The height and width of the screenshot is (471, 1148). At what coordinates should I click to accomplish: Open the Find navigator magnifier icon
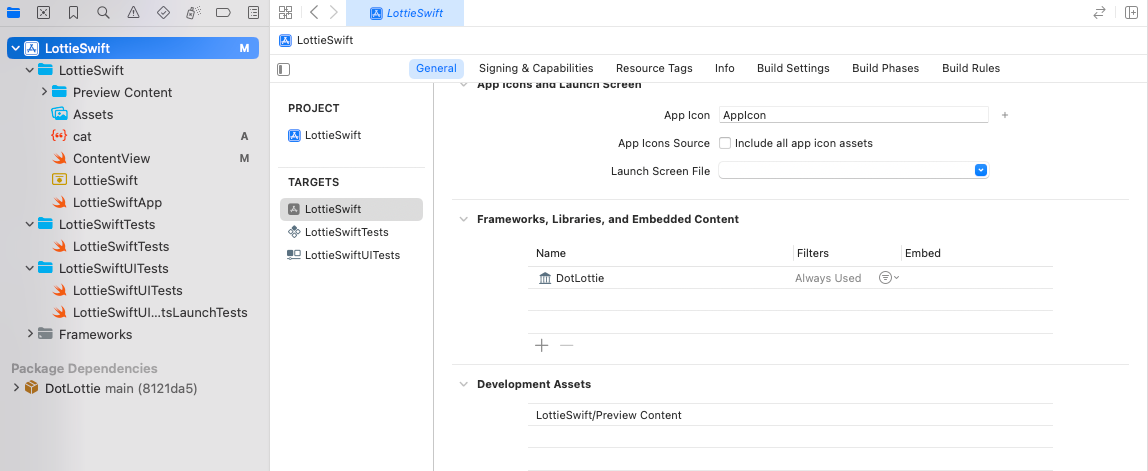(x=103, y=12)
